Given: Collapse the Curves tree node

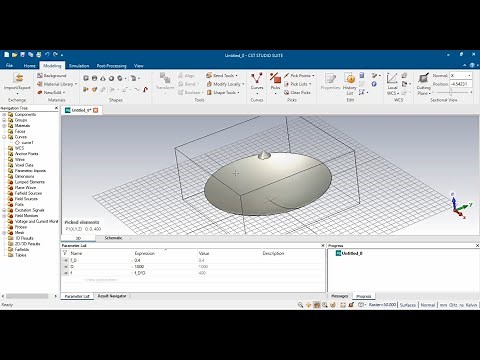Looking at the screenshot, I should pos(4,137).
